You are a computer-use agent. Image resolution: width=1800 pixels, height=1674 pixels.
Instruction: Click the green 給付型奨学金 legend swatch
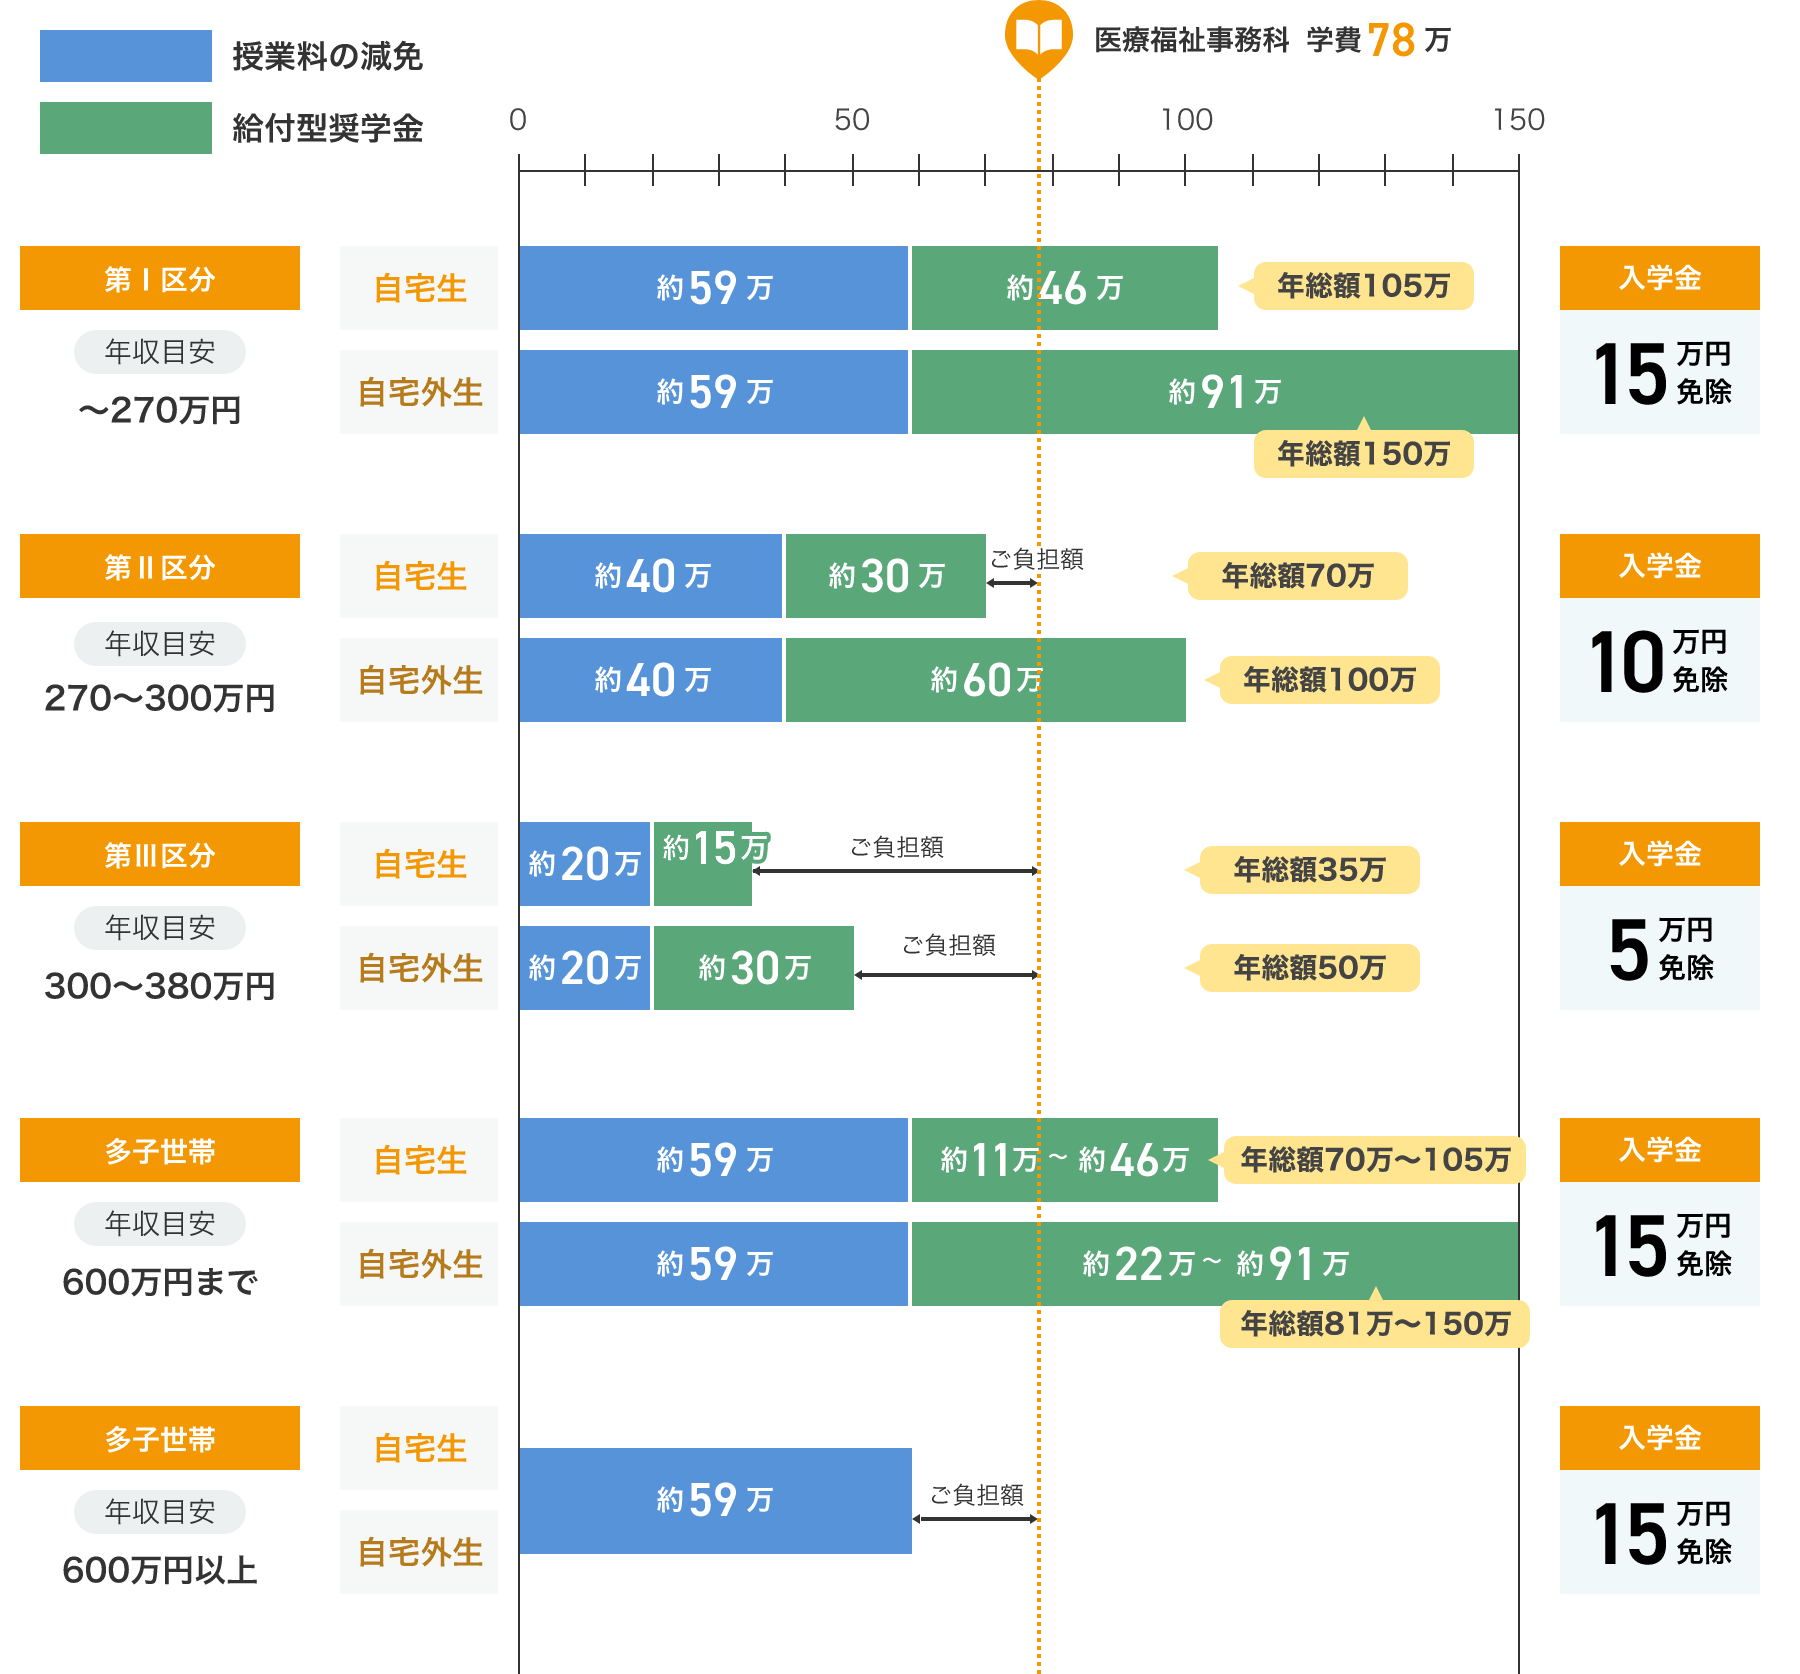pos(125,128)
